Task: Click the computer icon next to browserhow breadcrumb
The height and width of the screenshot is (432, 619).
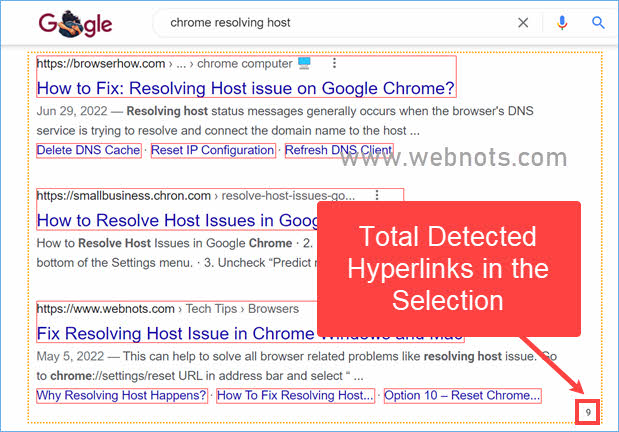Action: click(x=305, y=64)
